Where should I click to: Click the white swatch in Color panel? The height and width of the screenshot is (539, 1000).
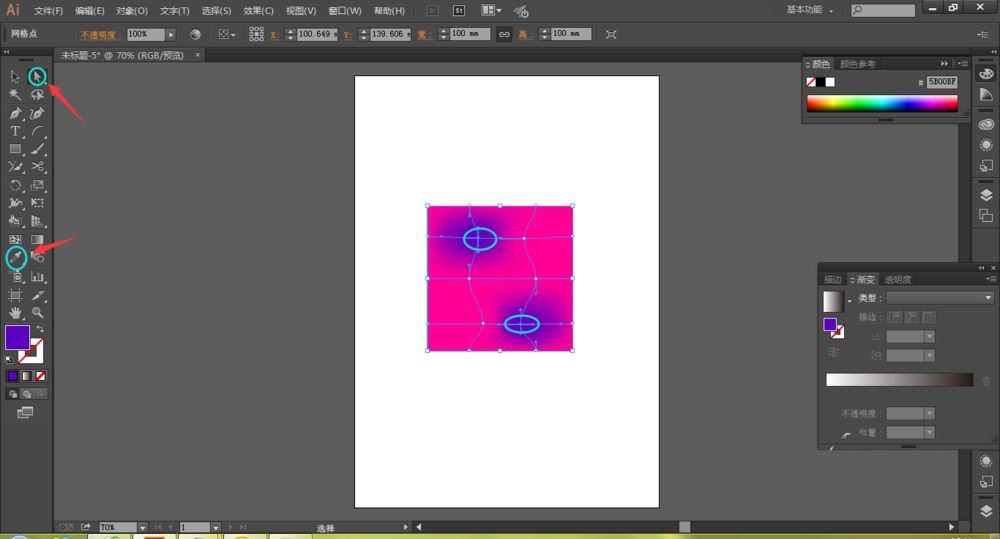coord(830,82)
